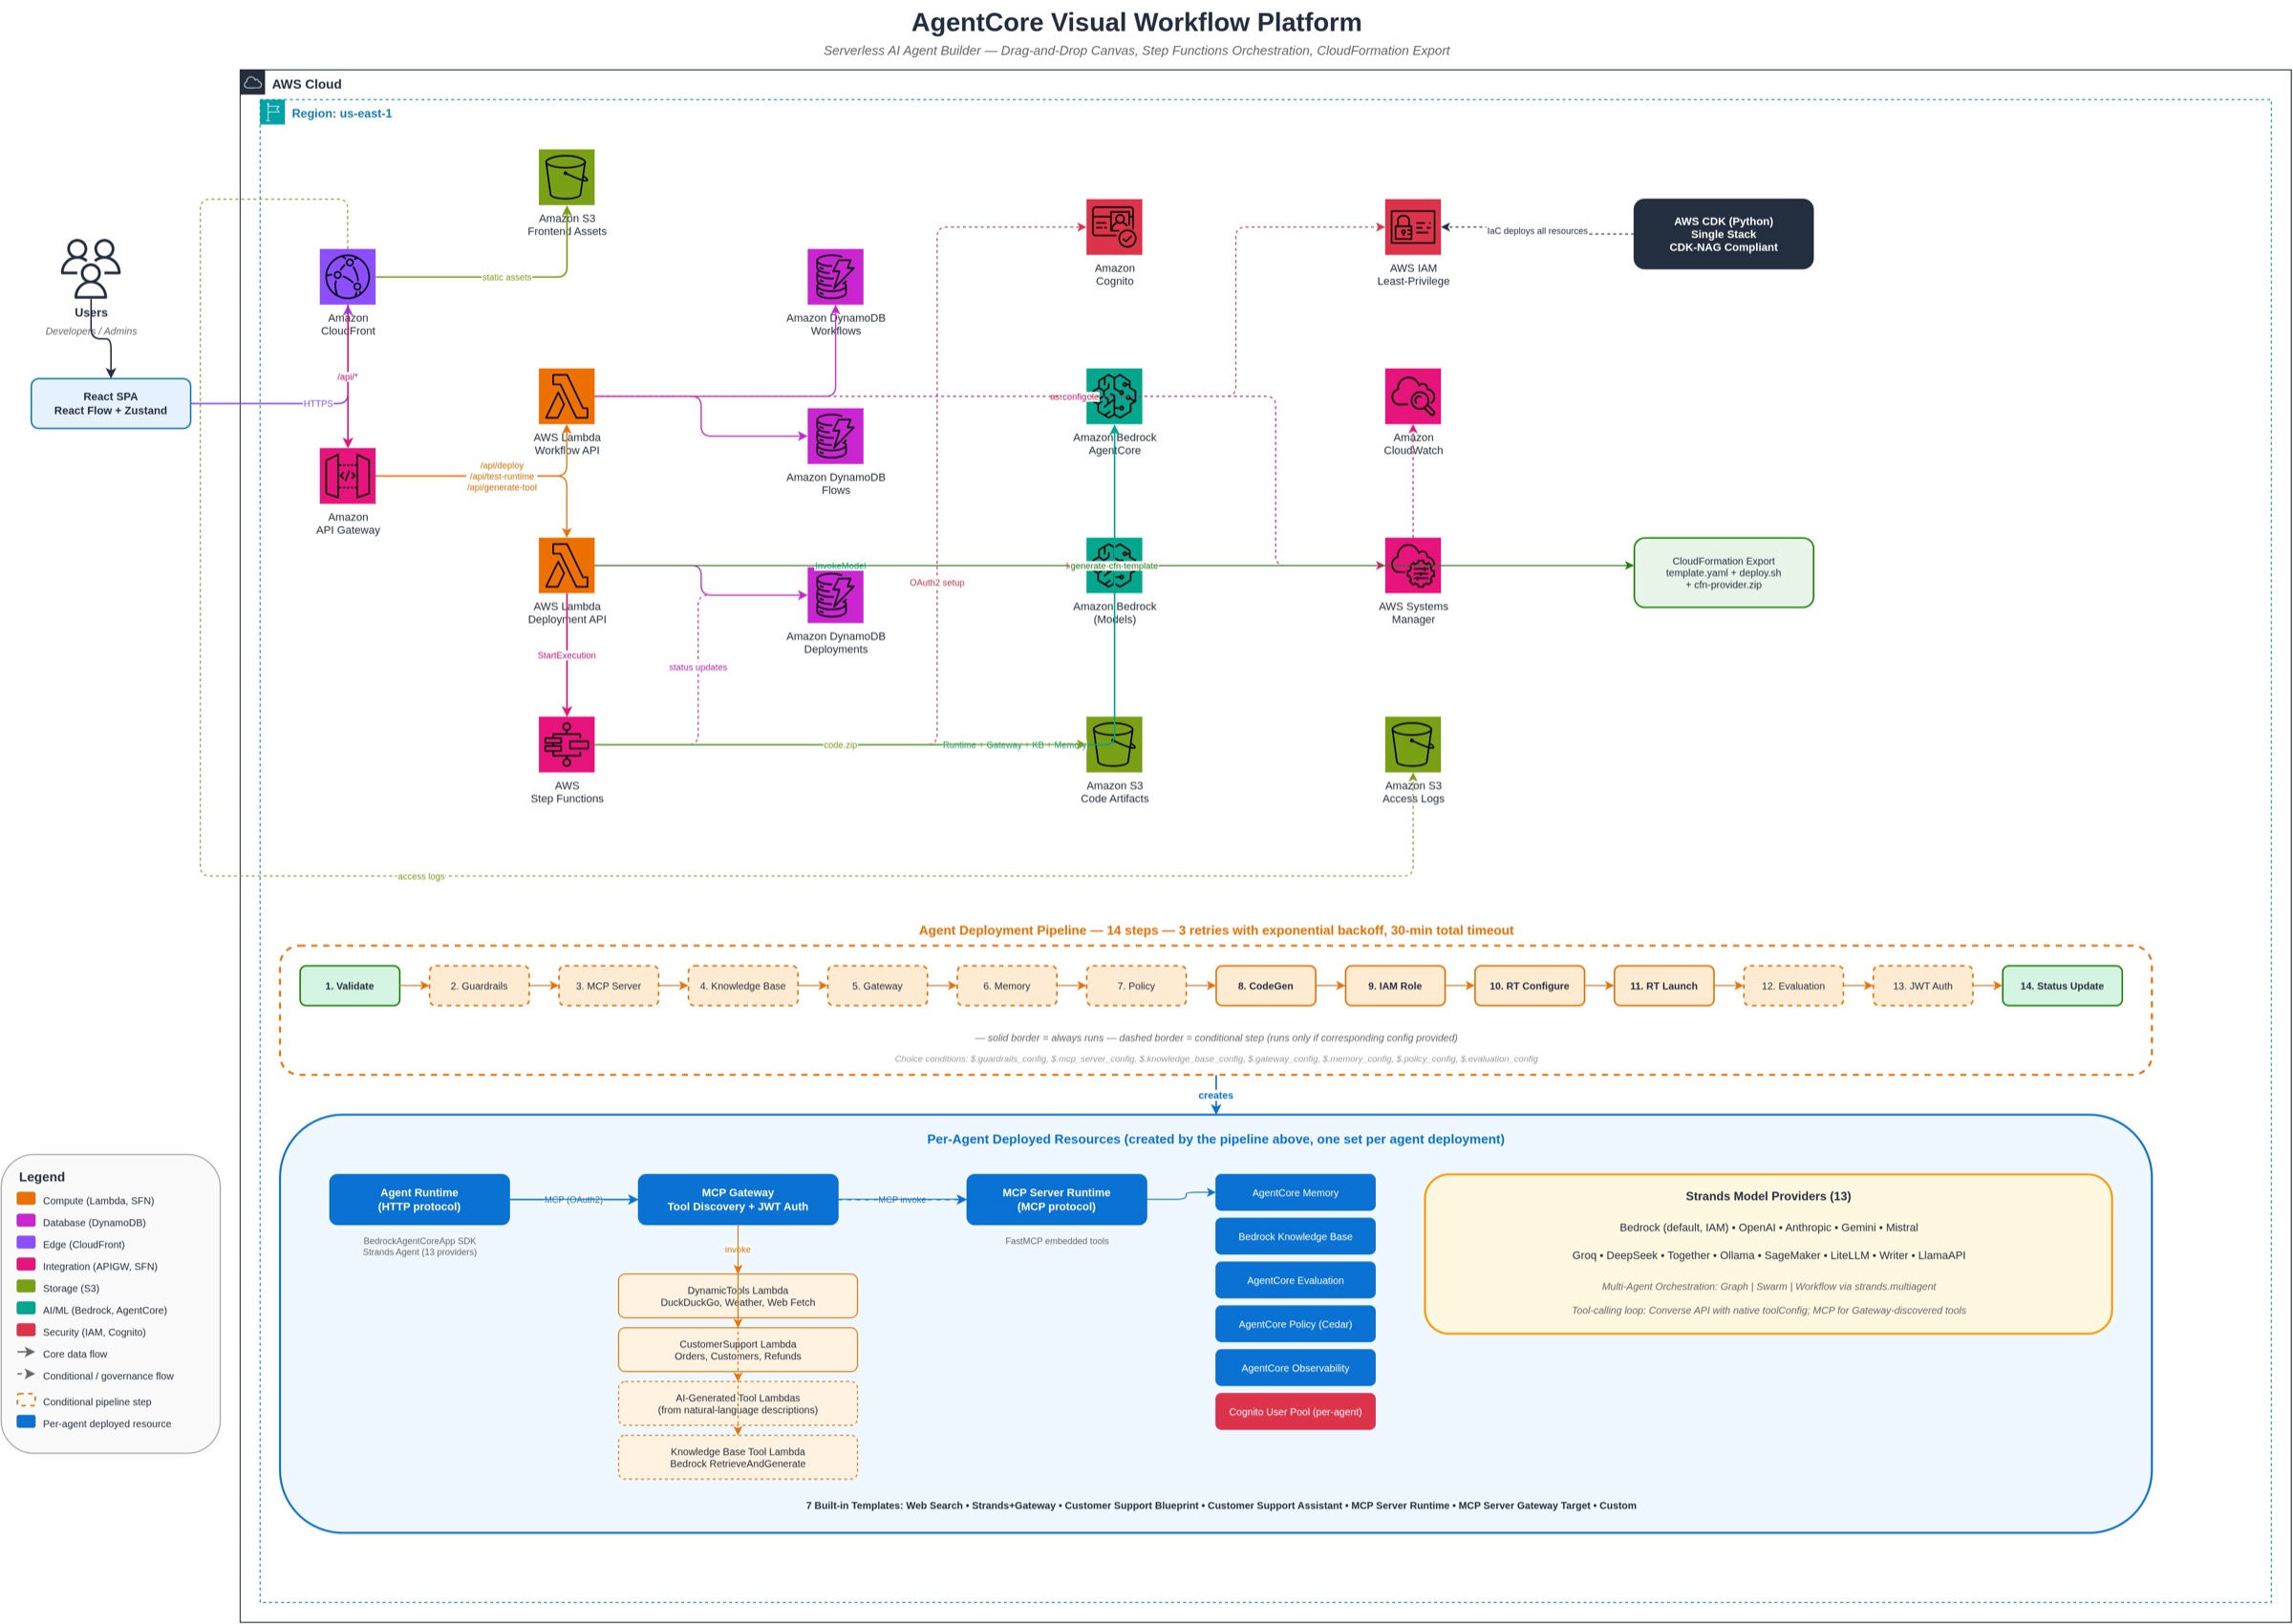Select the green Storage legend swatch

[26, 1286]
